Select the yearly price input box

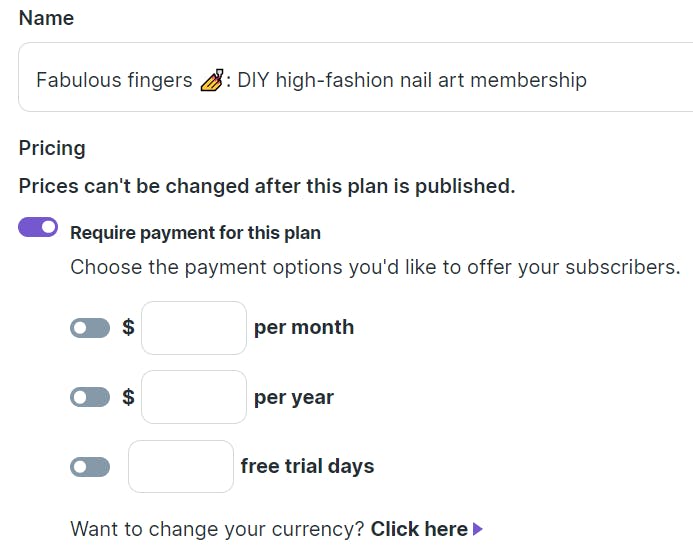pyautogui.click(x=194, y=397)
